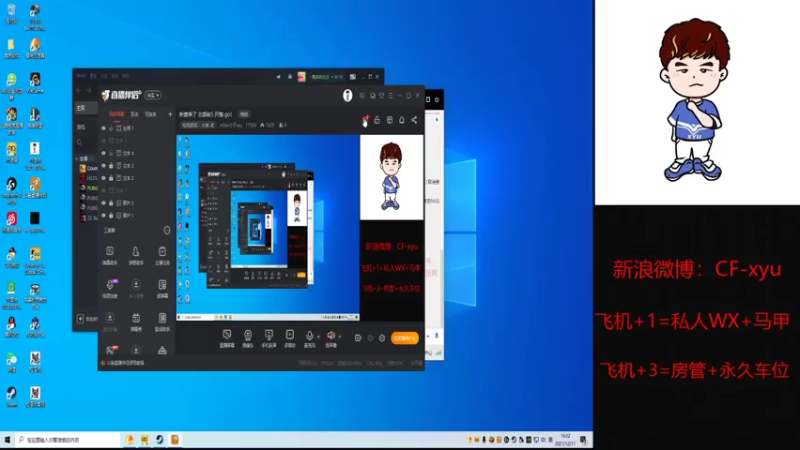The width and height of the screenshot is (800, 450).
Task: Open the Windows Start menu
Action: coord(7,440)
